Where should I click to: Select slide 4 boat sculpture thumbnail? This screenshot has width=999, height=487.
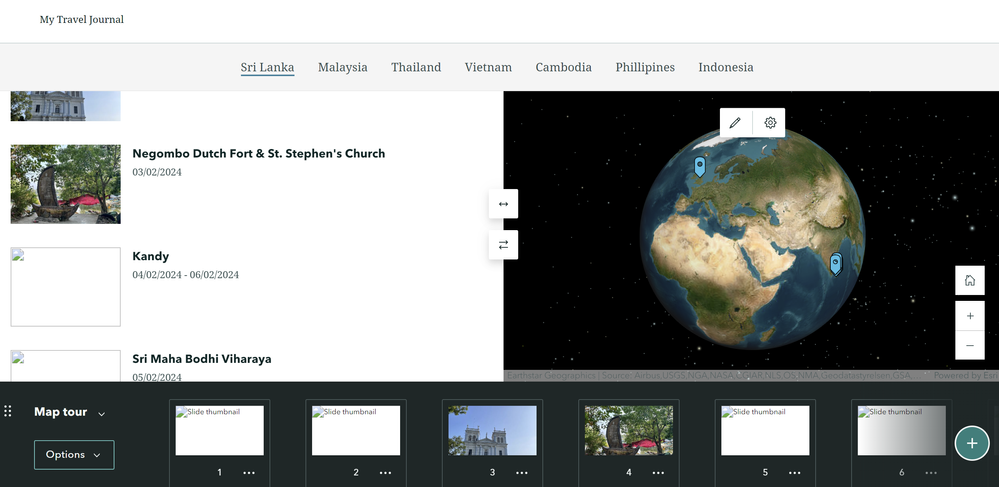coord(629,430)
